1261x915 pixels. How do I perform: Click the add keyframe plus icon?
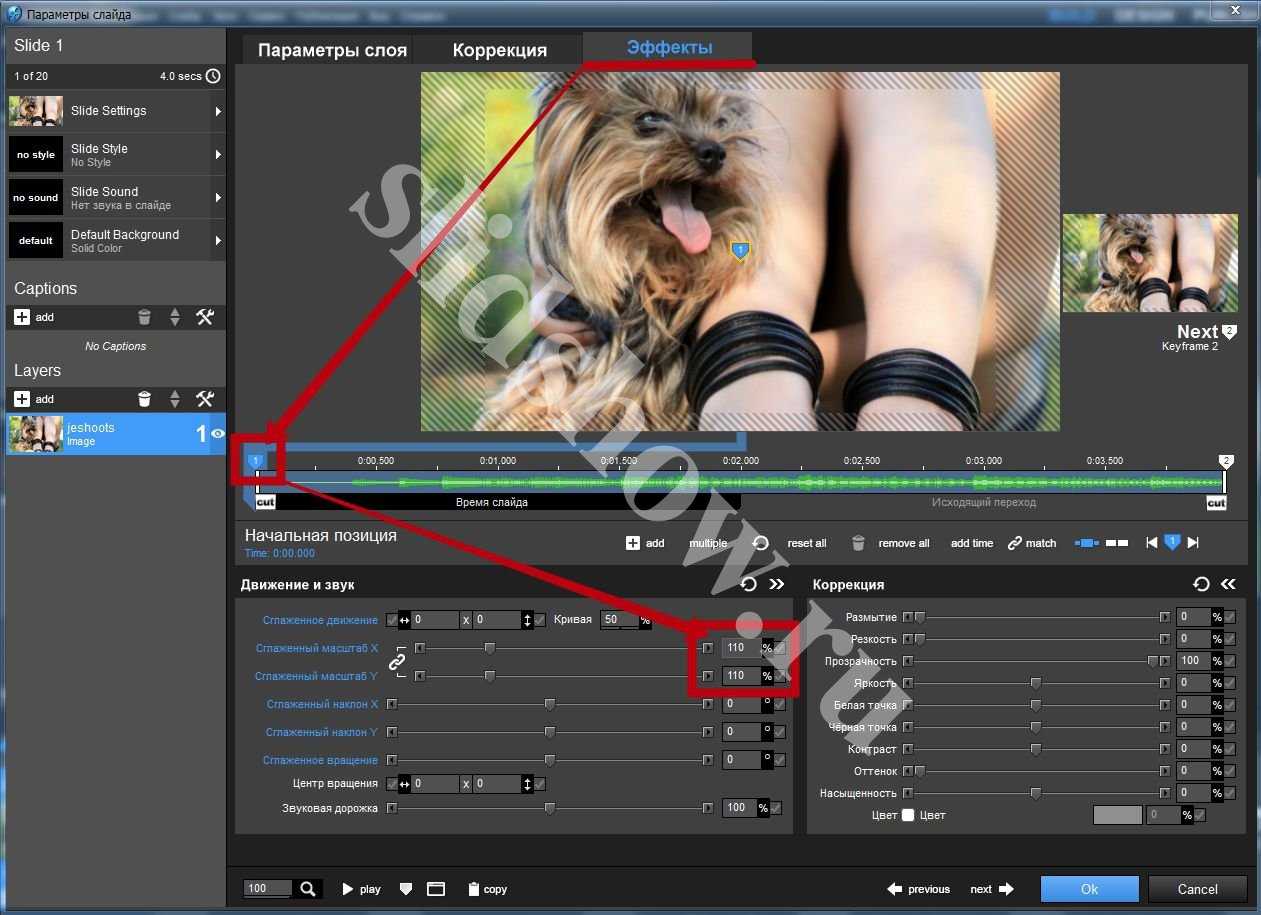633,543
